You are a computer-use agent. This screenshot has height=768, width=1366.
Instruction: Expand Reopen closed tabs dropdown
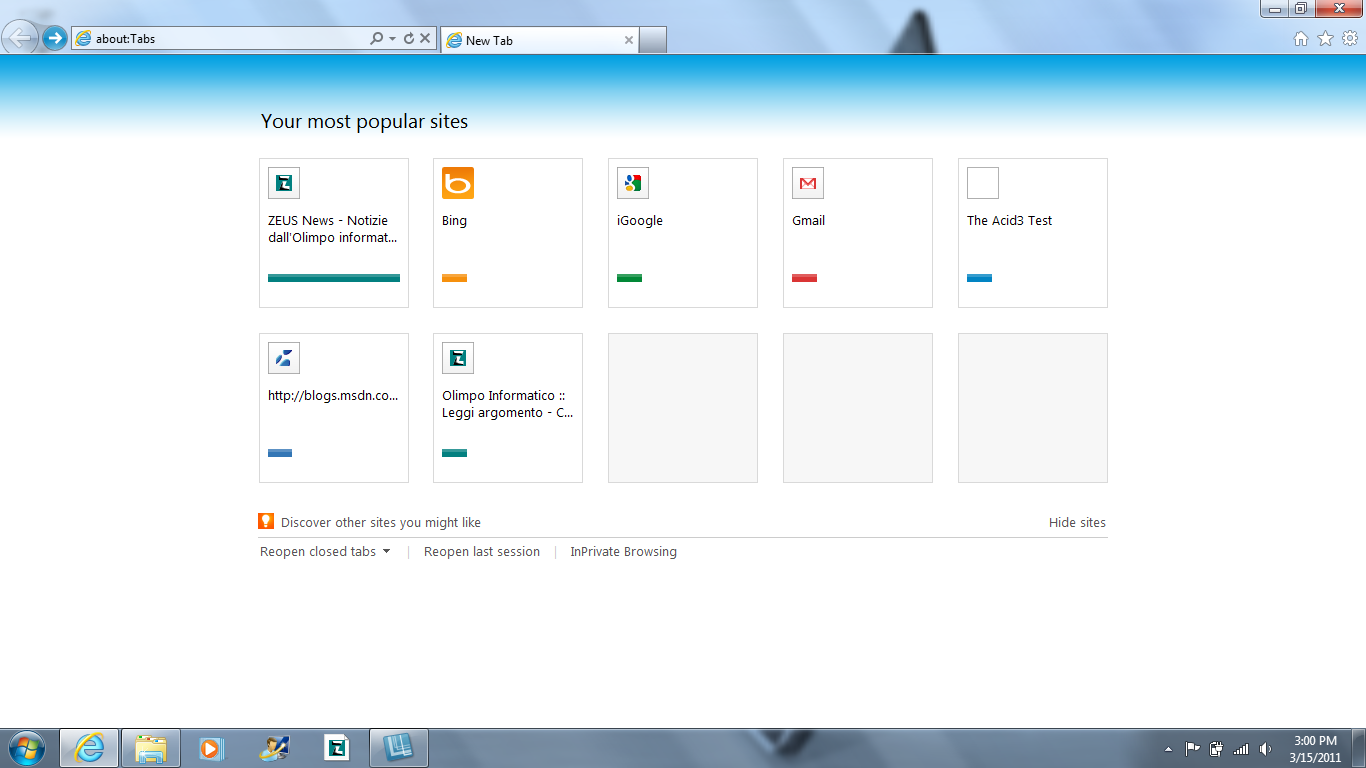pyautogui.click(x=325, y=552)
